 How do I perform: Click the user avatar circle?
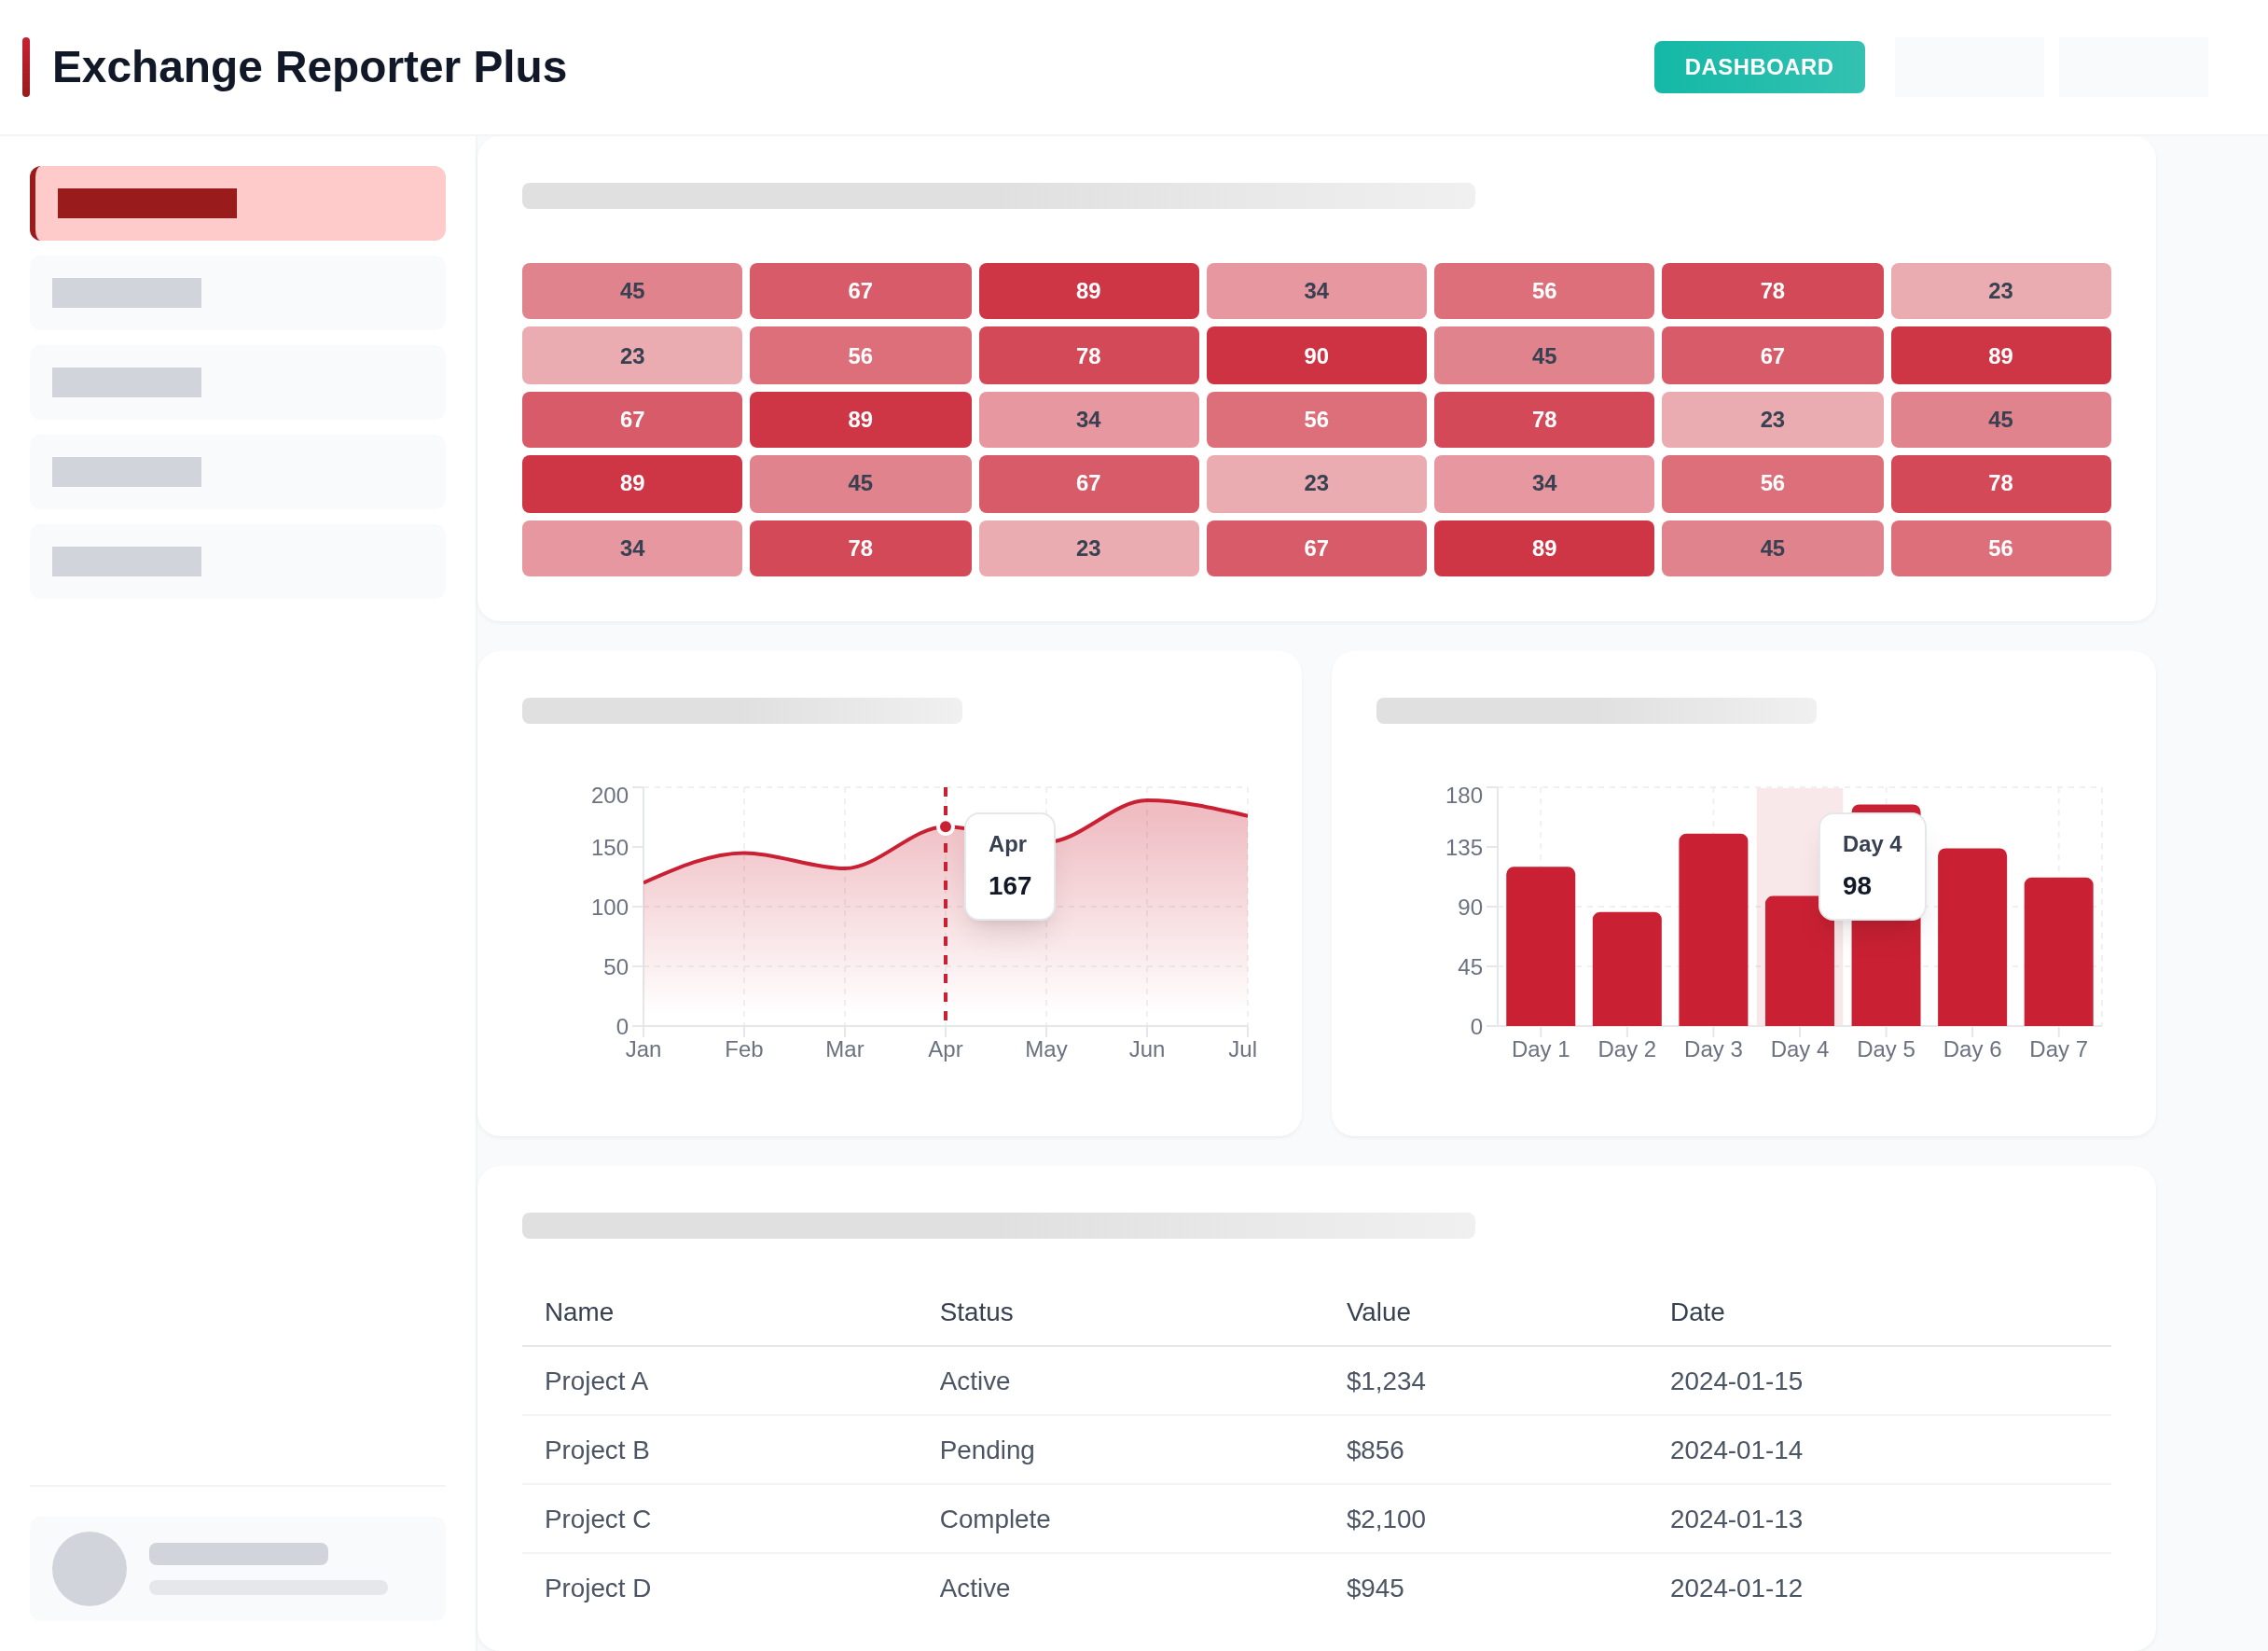point(89,1568)
